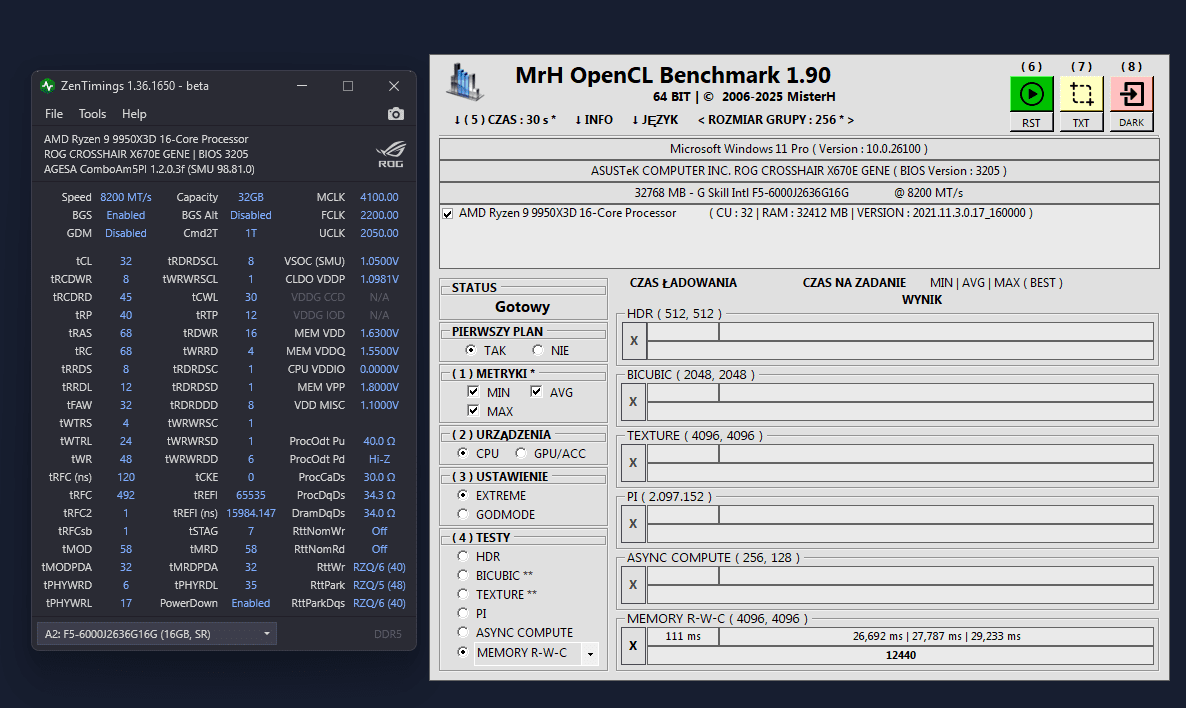
Task: Select TEXTURE test radio button
Action: click(x=463, y=594)
